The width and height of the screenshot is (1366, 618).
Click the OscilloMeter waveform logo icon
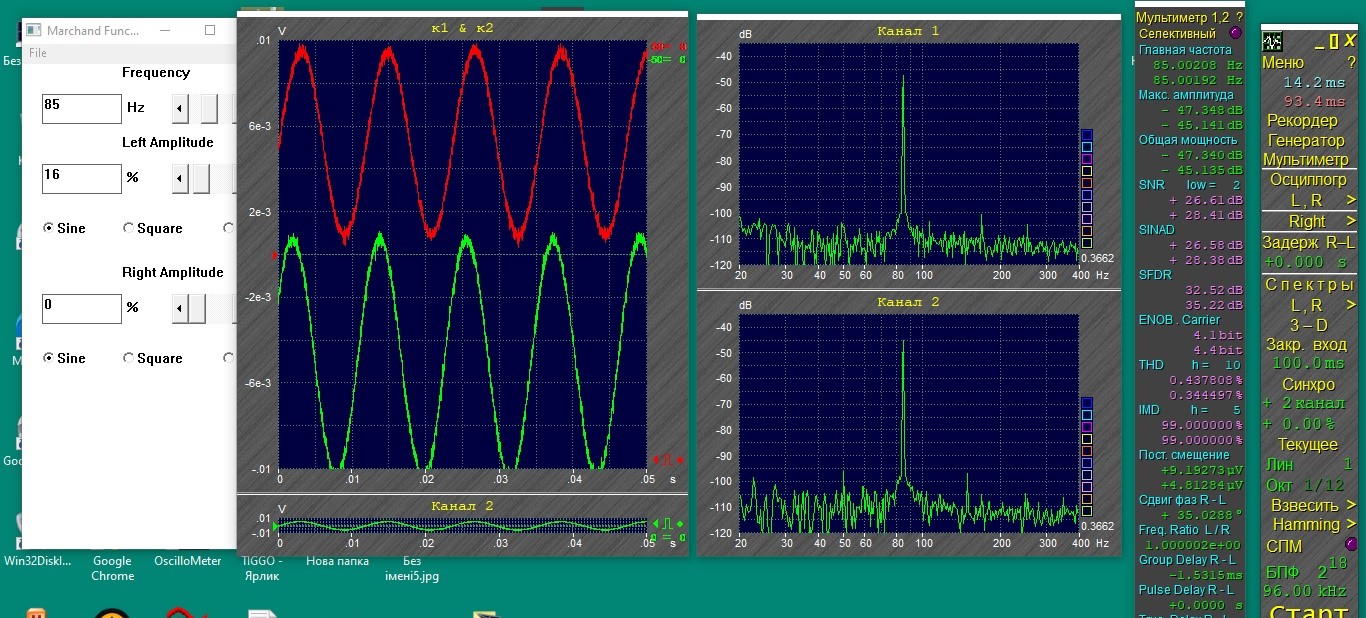[1273, 41]
